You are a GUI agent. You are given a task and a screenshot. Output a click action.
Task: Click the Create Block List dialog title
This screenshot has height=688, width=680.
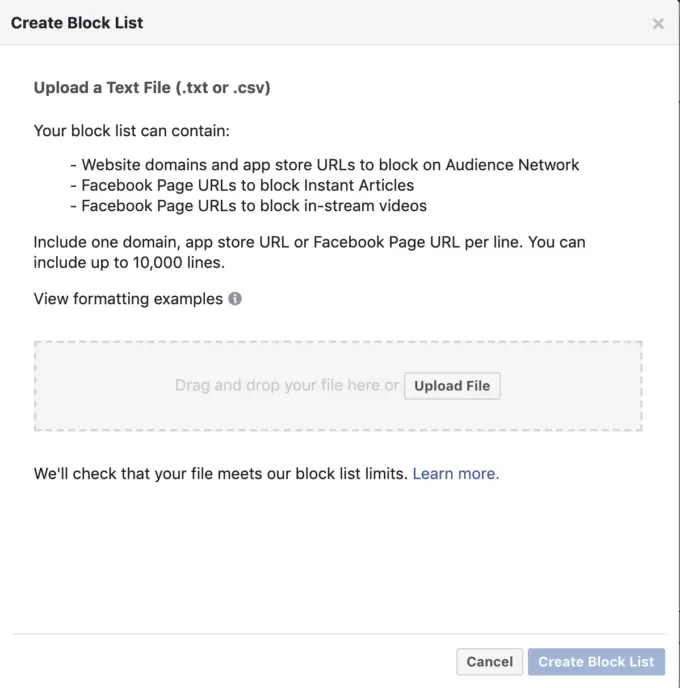(77, 23)
